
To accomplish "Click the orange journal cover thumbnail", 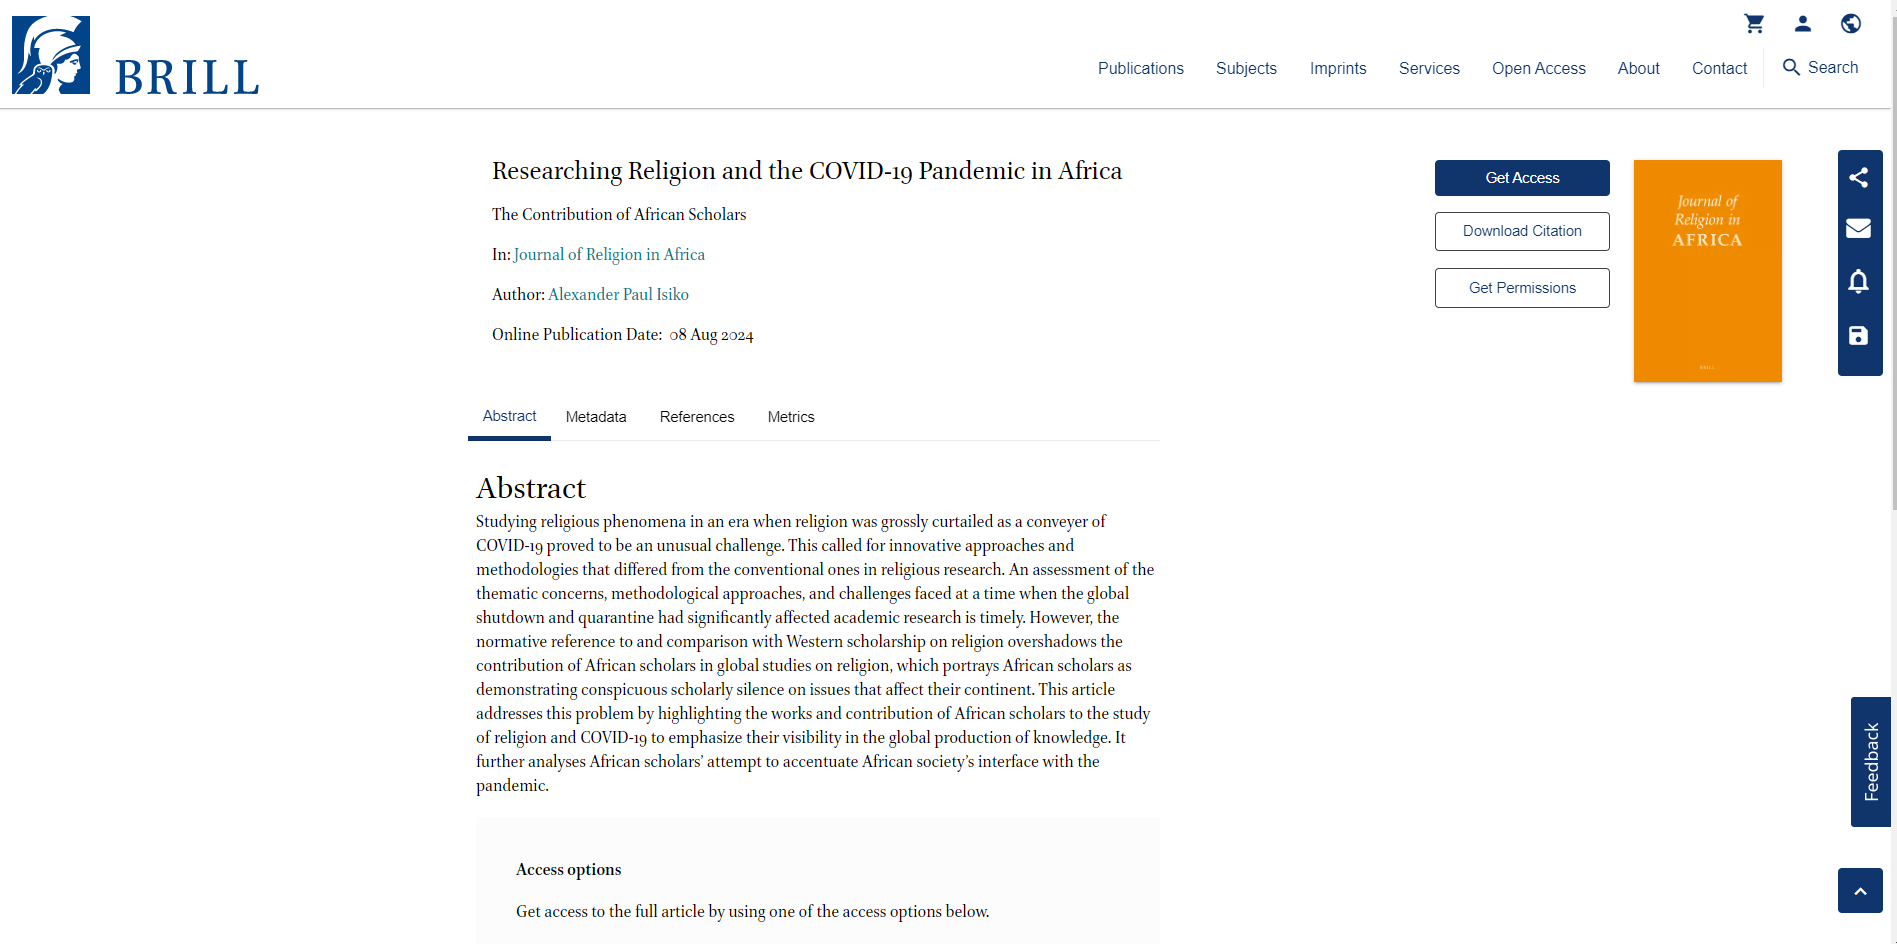I will tap(1707, 271).
